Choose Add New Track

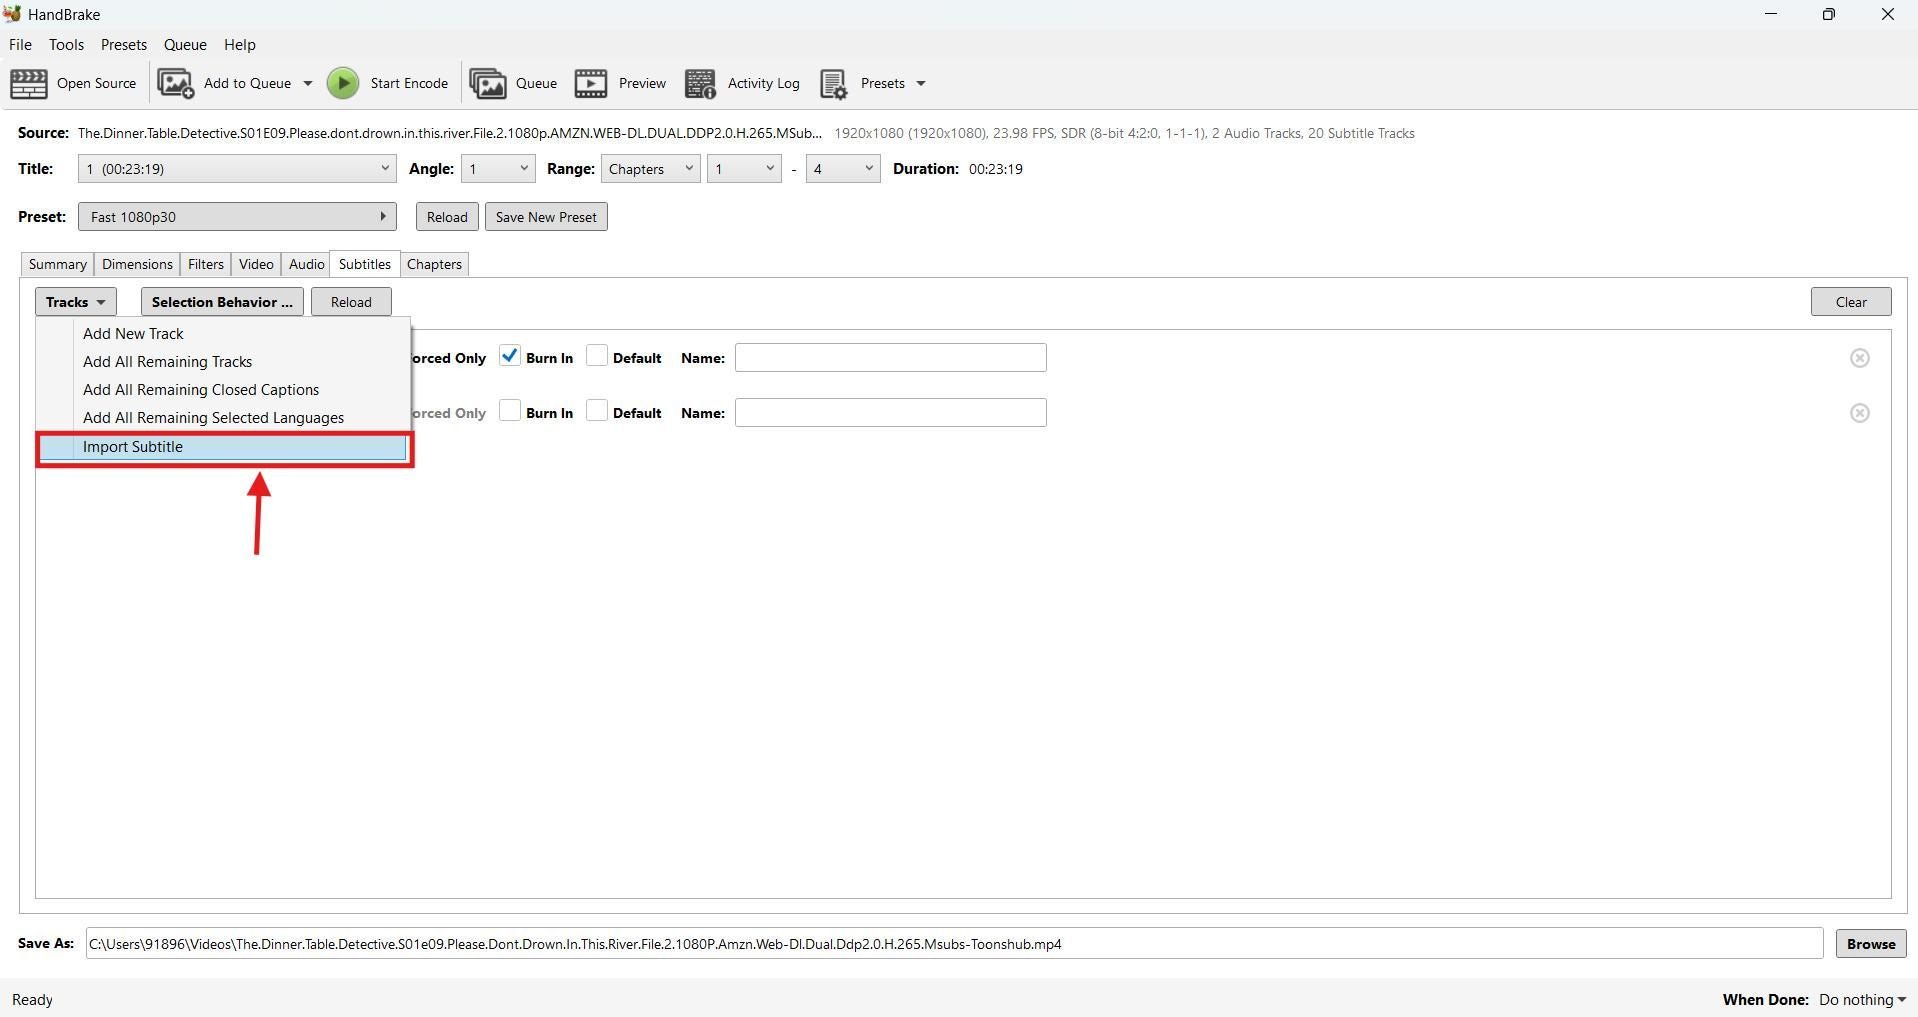tap(224, 334)
